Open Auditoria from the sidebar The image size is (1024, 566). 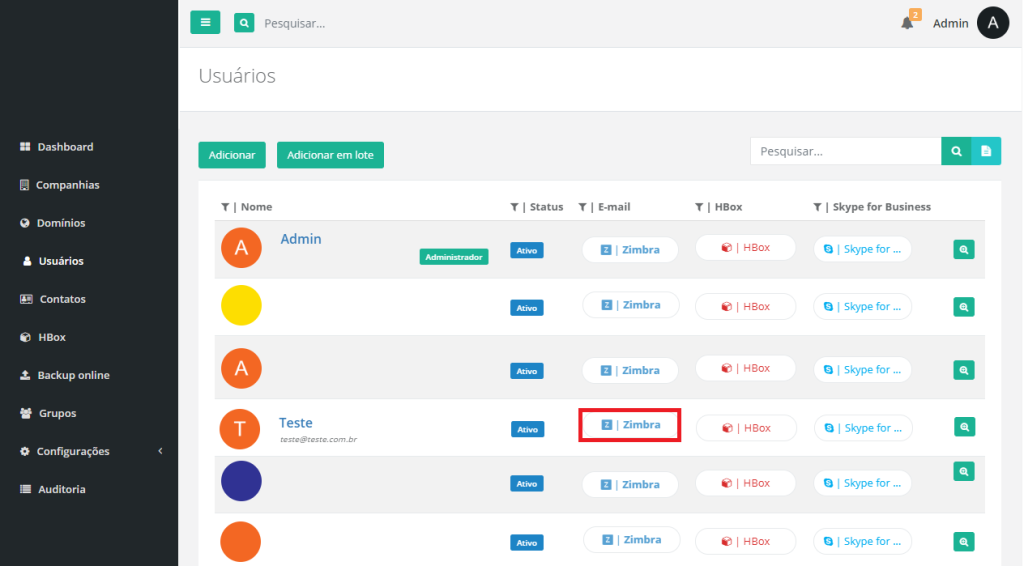coord(62,489)
